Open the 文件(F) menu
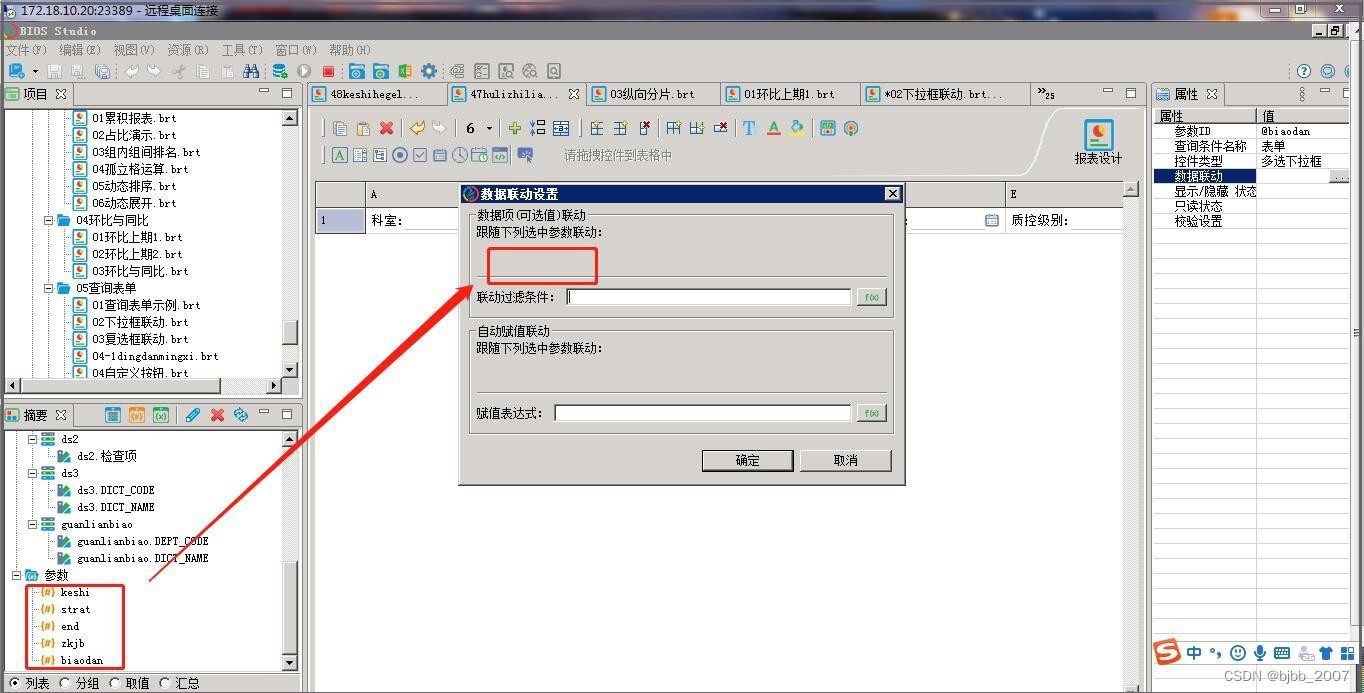The height and width of the screenshot is (693, 1364). 26,50
